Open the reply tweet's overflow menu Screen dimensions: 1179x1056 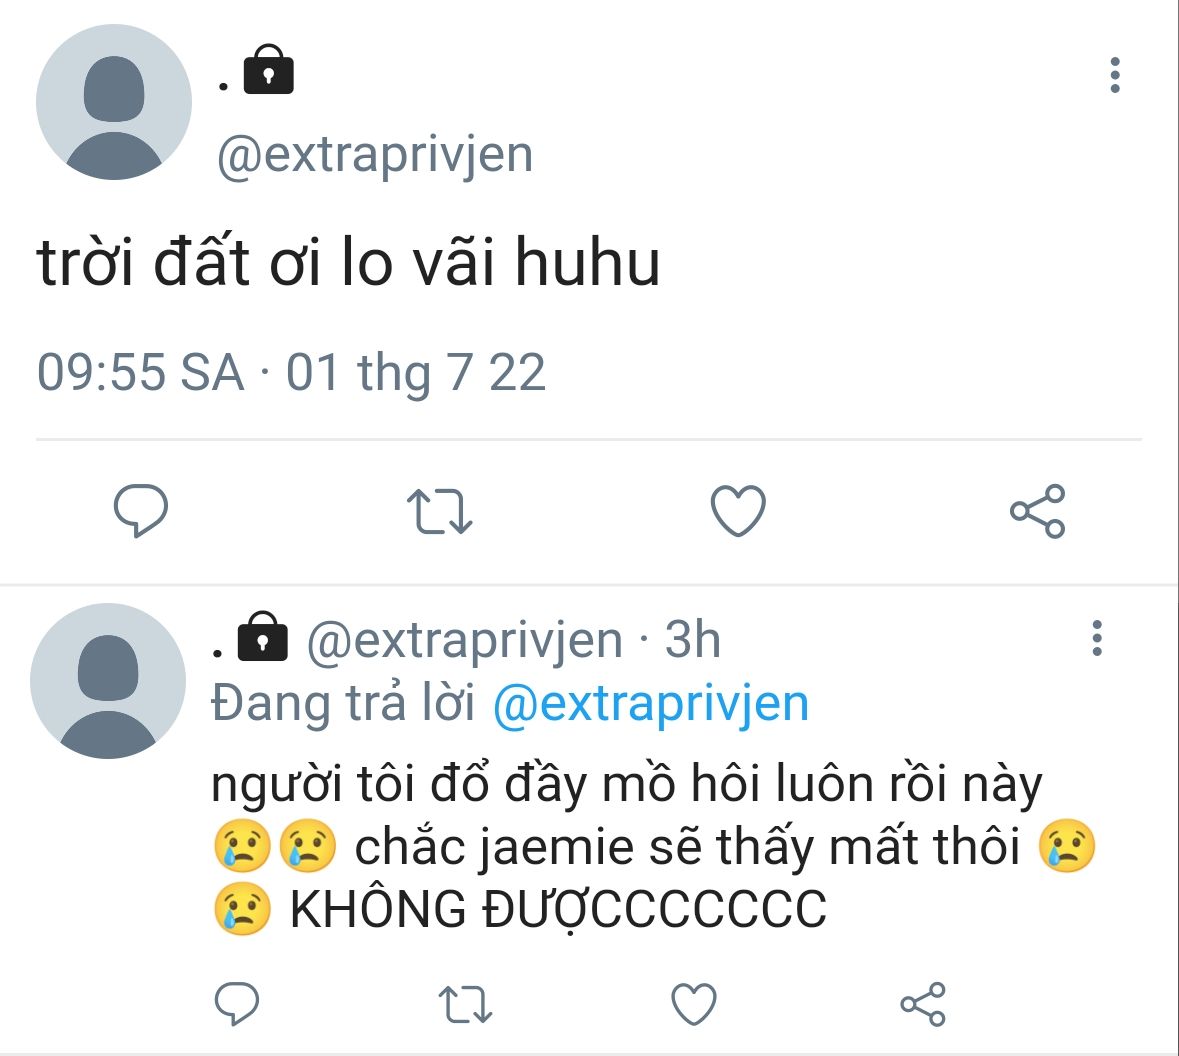coord(1097,638)
